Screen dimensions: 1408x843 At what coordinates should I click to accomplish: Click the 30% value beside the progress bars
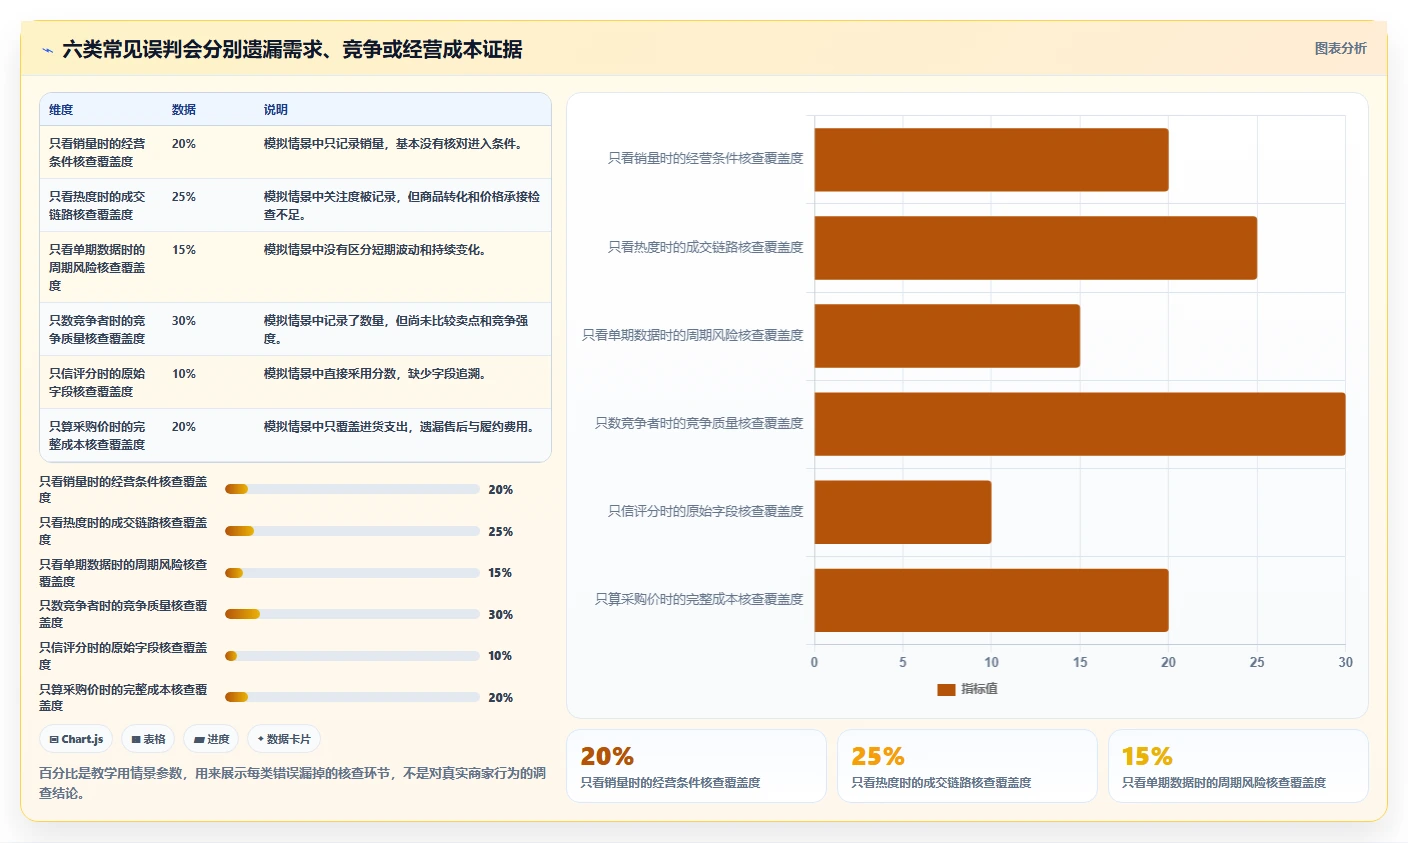pos(501,615)
